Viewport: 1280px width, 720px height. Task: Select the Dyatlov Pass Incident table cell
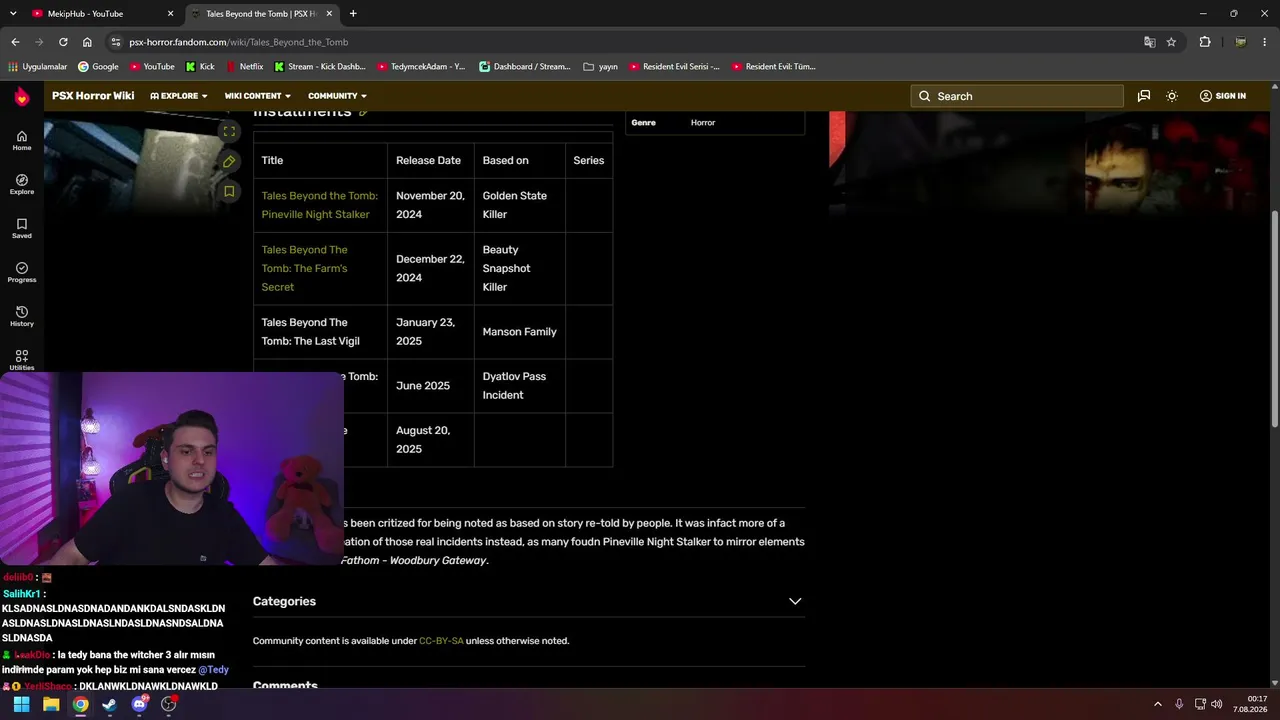pos(520,386)
